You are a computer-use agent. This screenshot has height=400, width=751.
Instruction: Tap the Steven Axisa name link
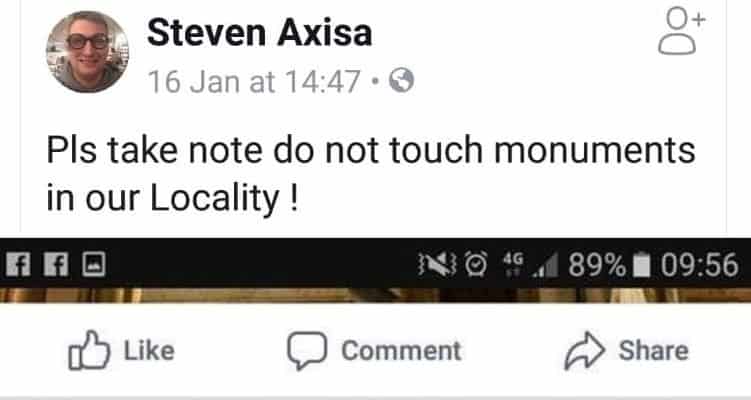pyautogui.click(x=260, y=33)
